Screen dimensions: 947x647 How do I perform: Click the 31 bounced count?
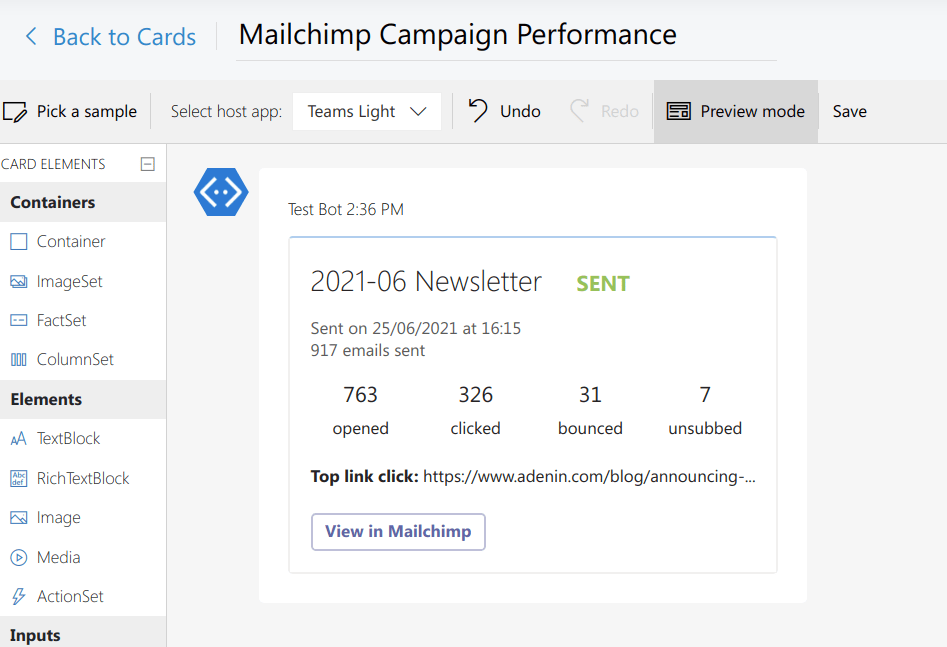(590, 394)
